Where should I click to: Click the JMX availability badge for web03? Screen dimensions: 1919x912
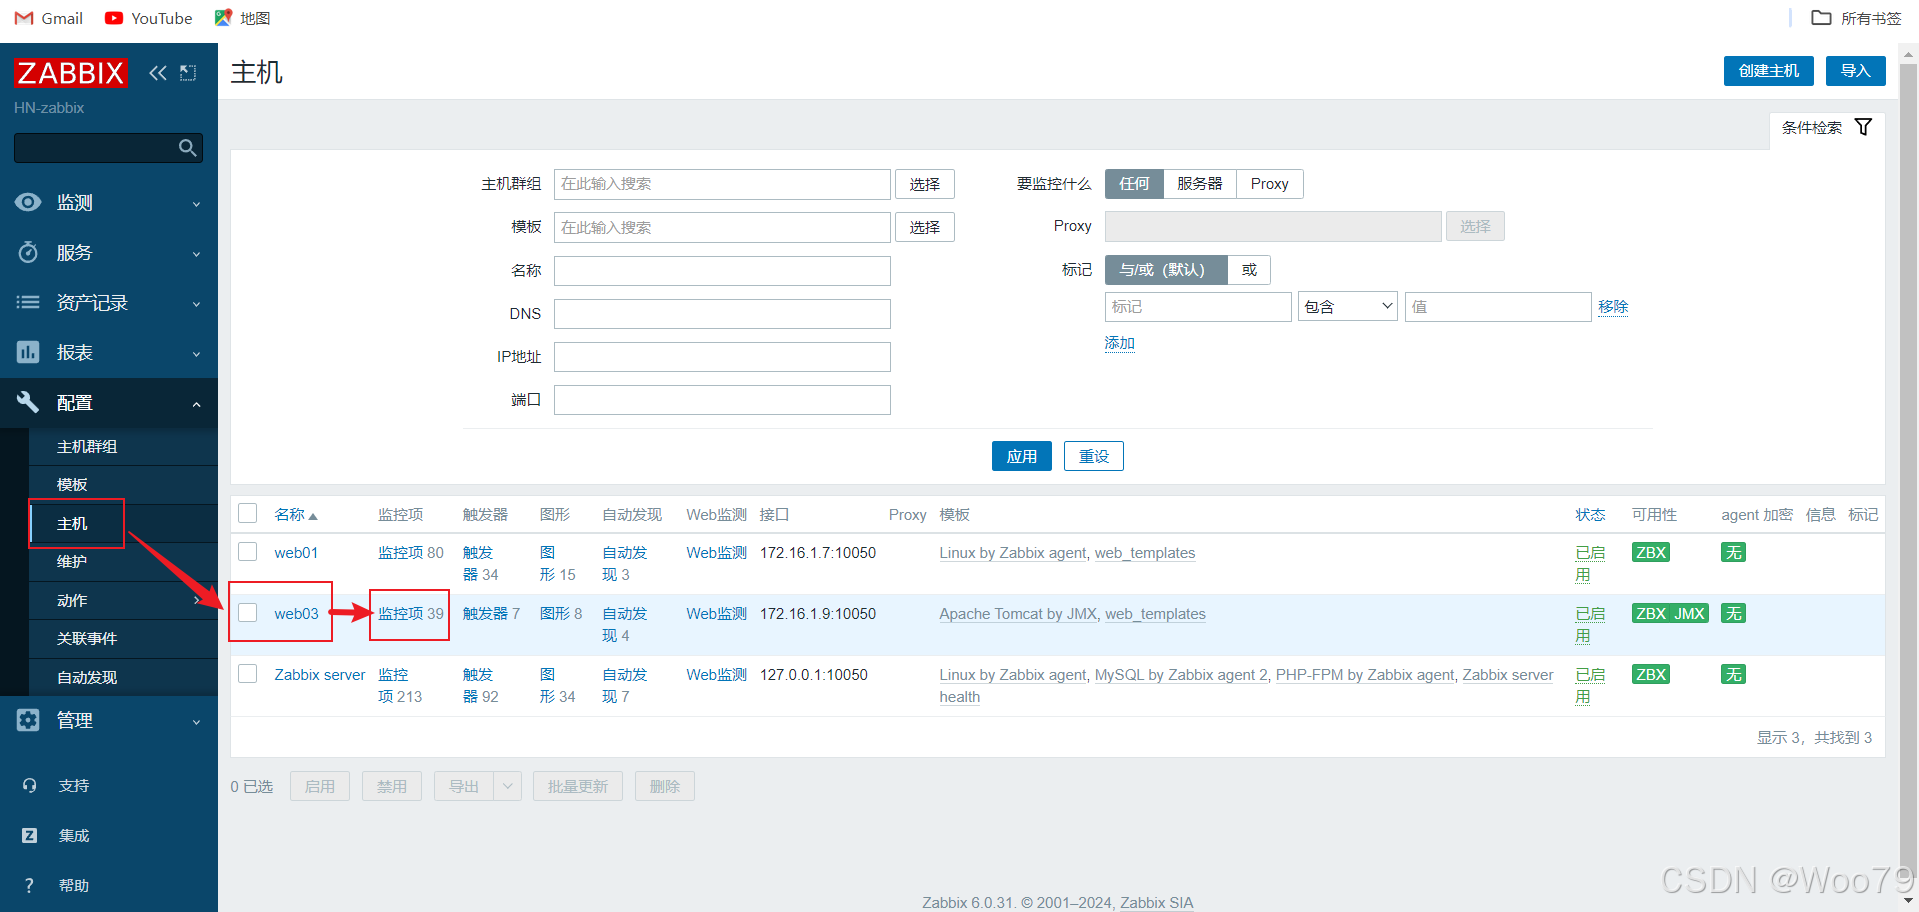click(1689, 613)
